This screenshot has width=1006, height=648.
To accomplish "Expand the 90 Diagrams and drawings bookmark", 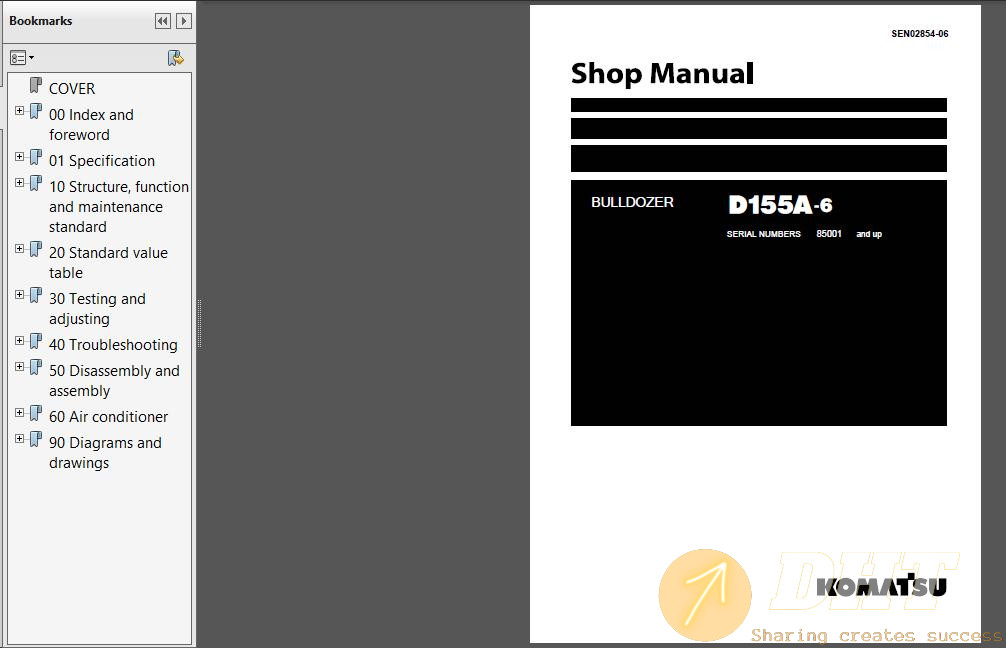I will click(19, 439).
